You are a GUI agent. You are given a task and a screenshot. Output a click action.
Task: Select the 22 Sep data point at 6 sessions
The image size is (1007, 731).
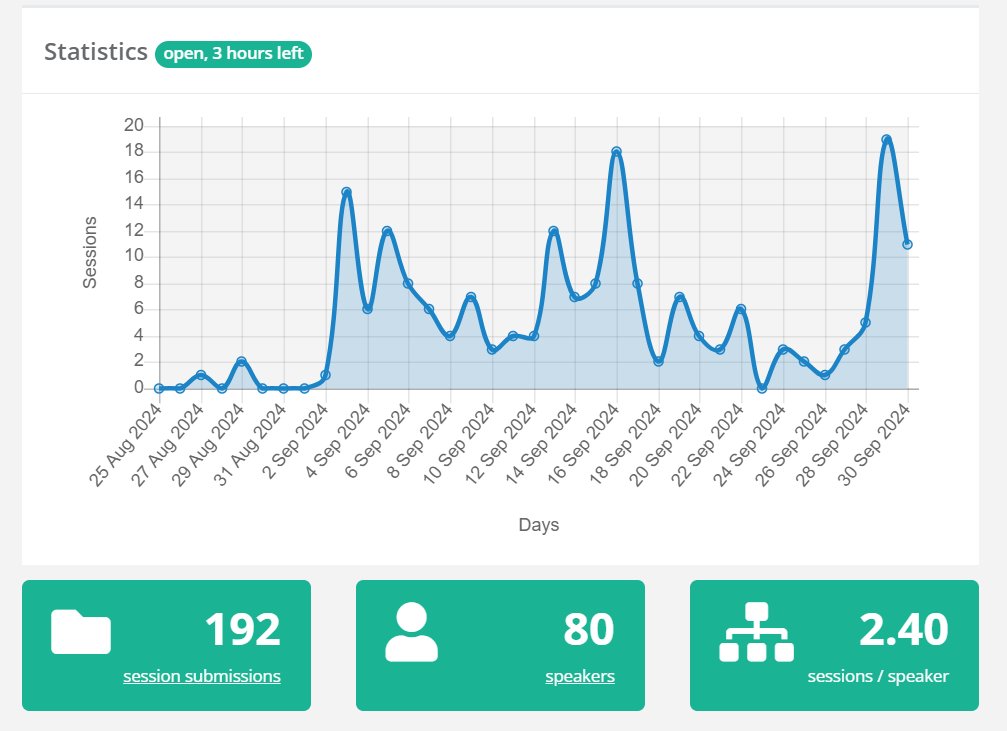(740, 310)
